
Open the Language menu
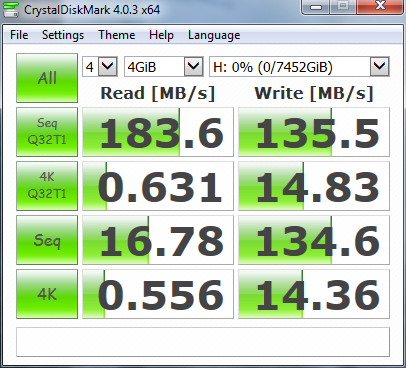tap(214, 35)
